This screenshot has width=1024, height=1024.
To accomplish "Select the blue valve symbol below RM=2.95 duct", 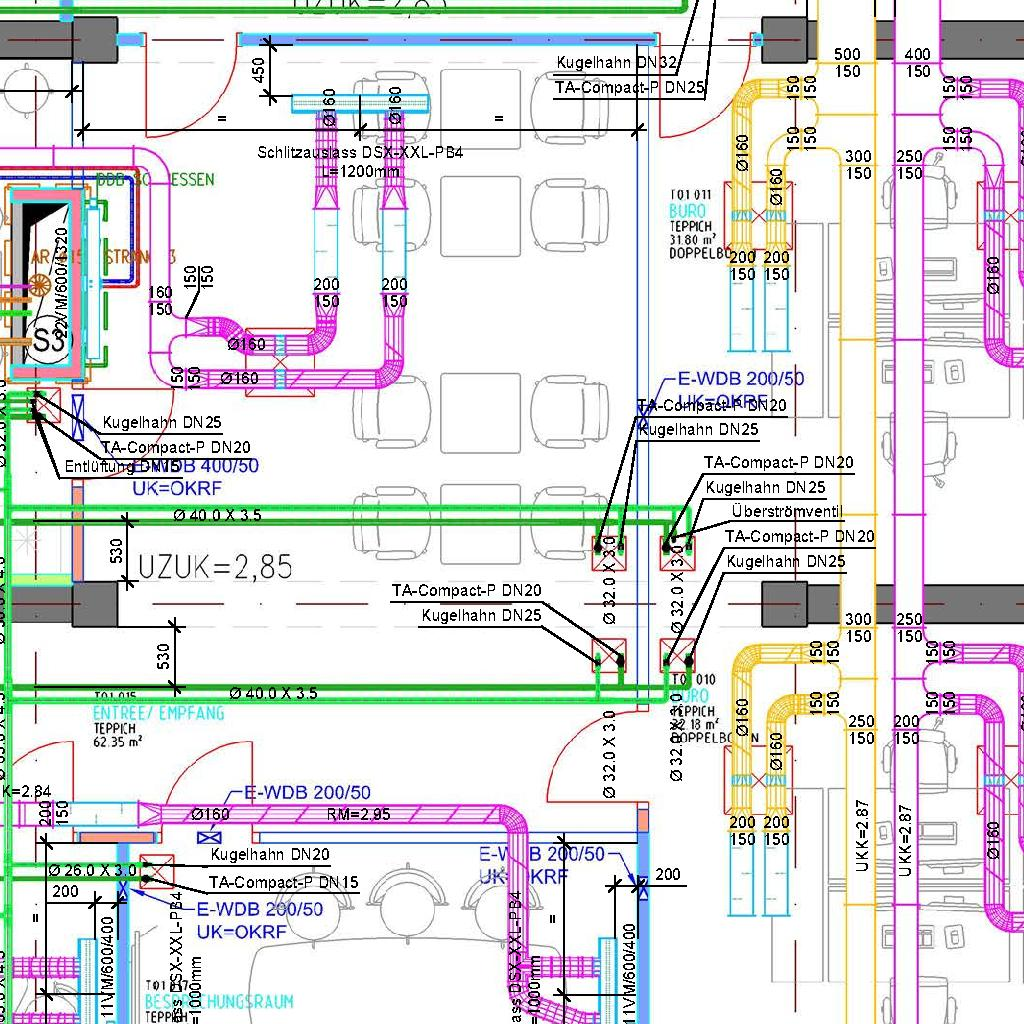I will point(210,837).
